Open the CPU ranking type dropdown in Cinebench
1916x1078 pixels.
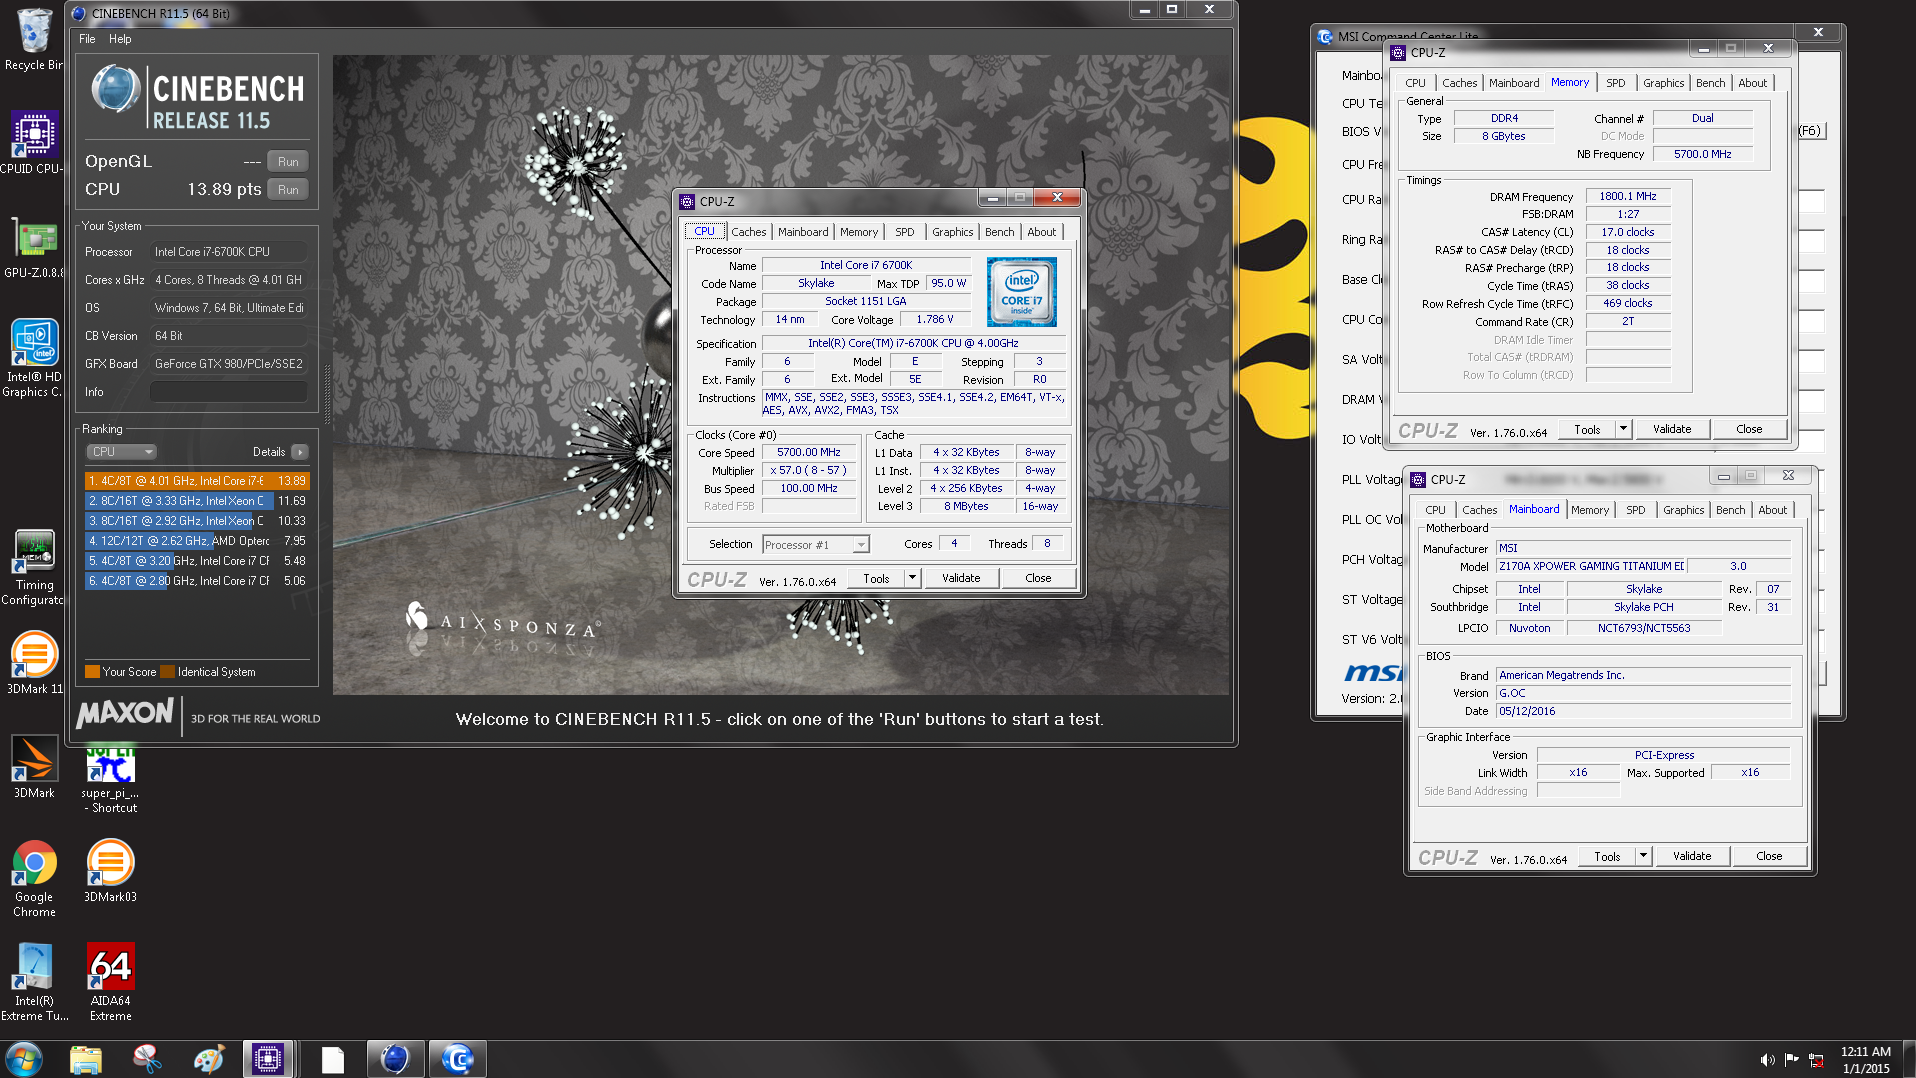coord(122,452)
